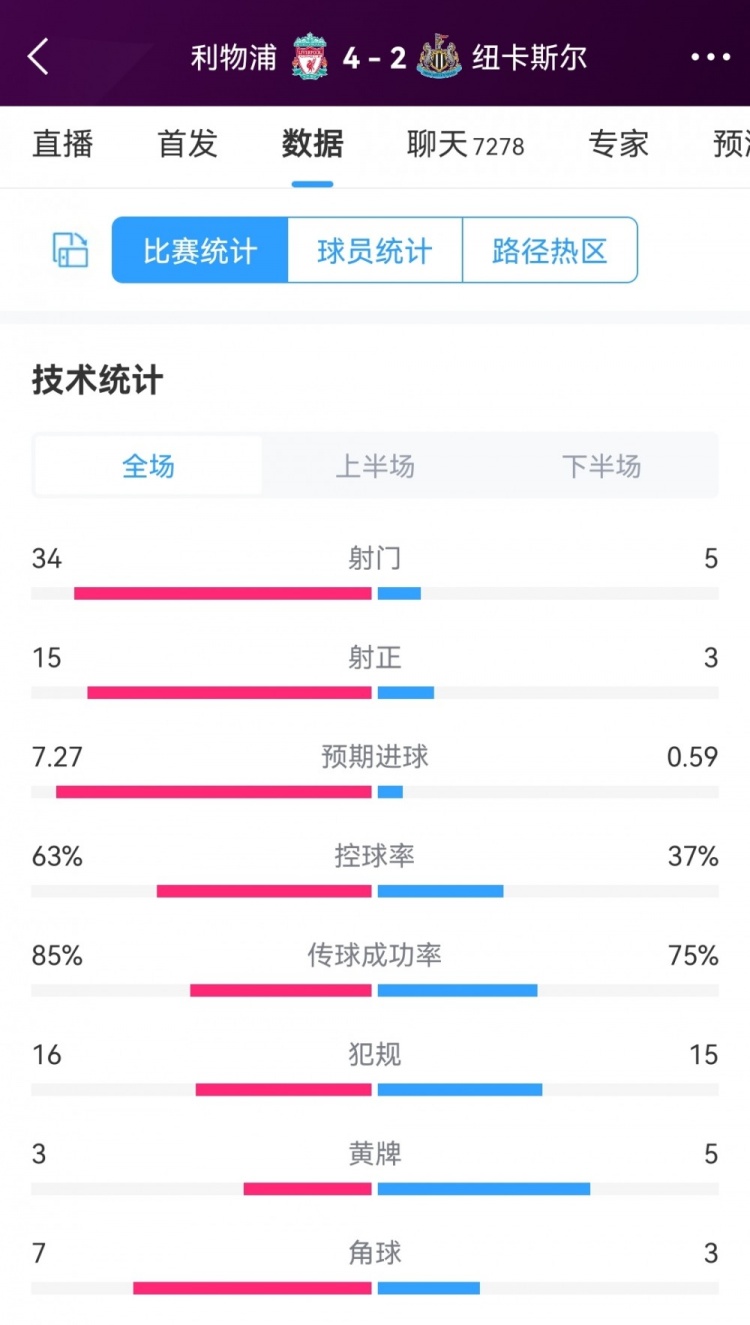Switch to the 首发 lineup tab
Image resolution: width=750 pixels, height=1325 pixels.
[185, 144]
